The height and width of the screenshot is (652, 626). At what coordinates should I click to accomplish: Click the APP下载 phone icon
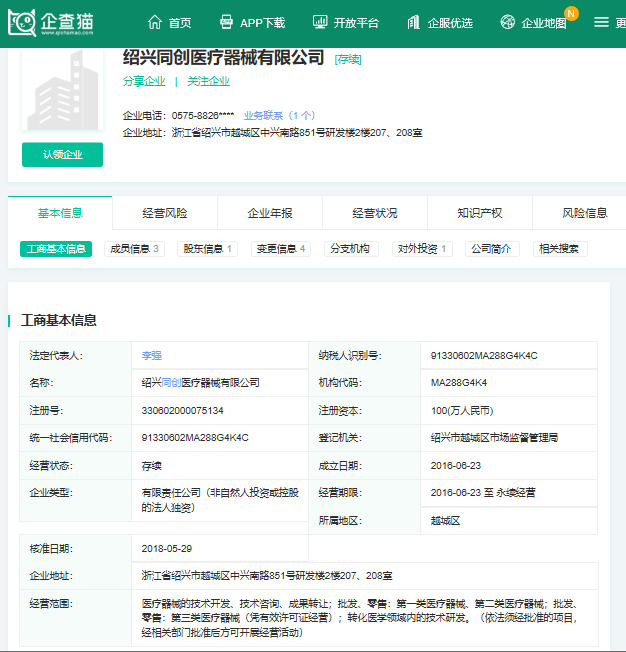pyautogui.click(x=225, y=22)
